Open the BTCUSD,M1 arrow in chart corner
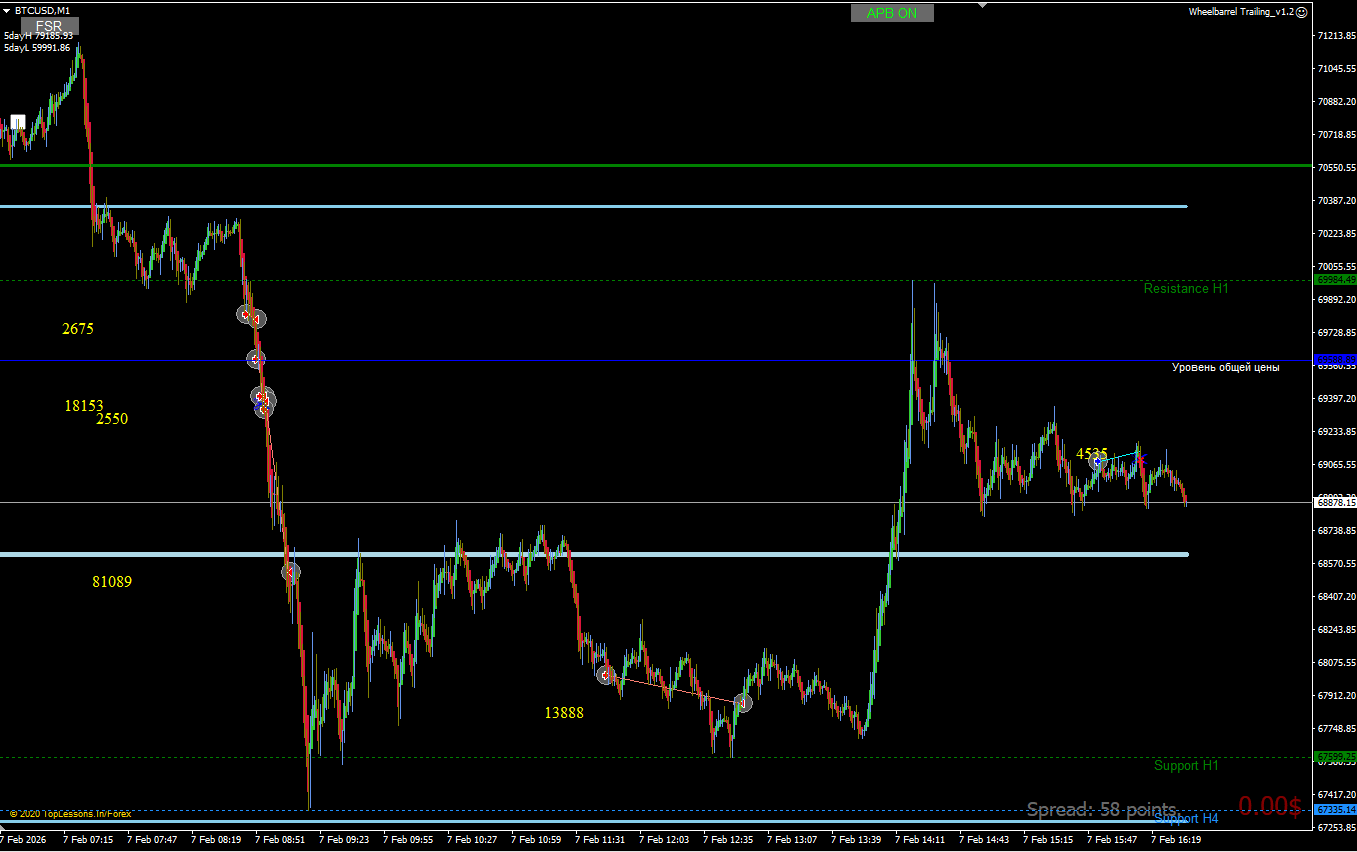Viewport: 1357px width, 852px height. [x=8, y=10]
